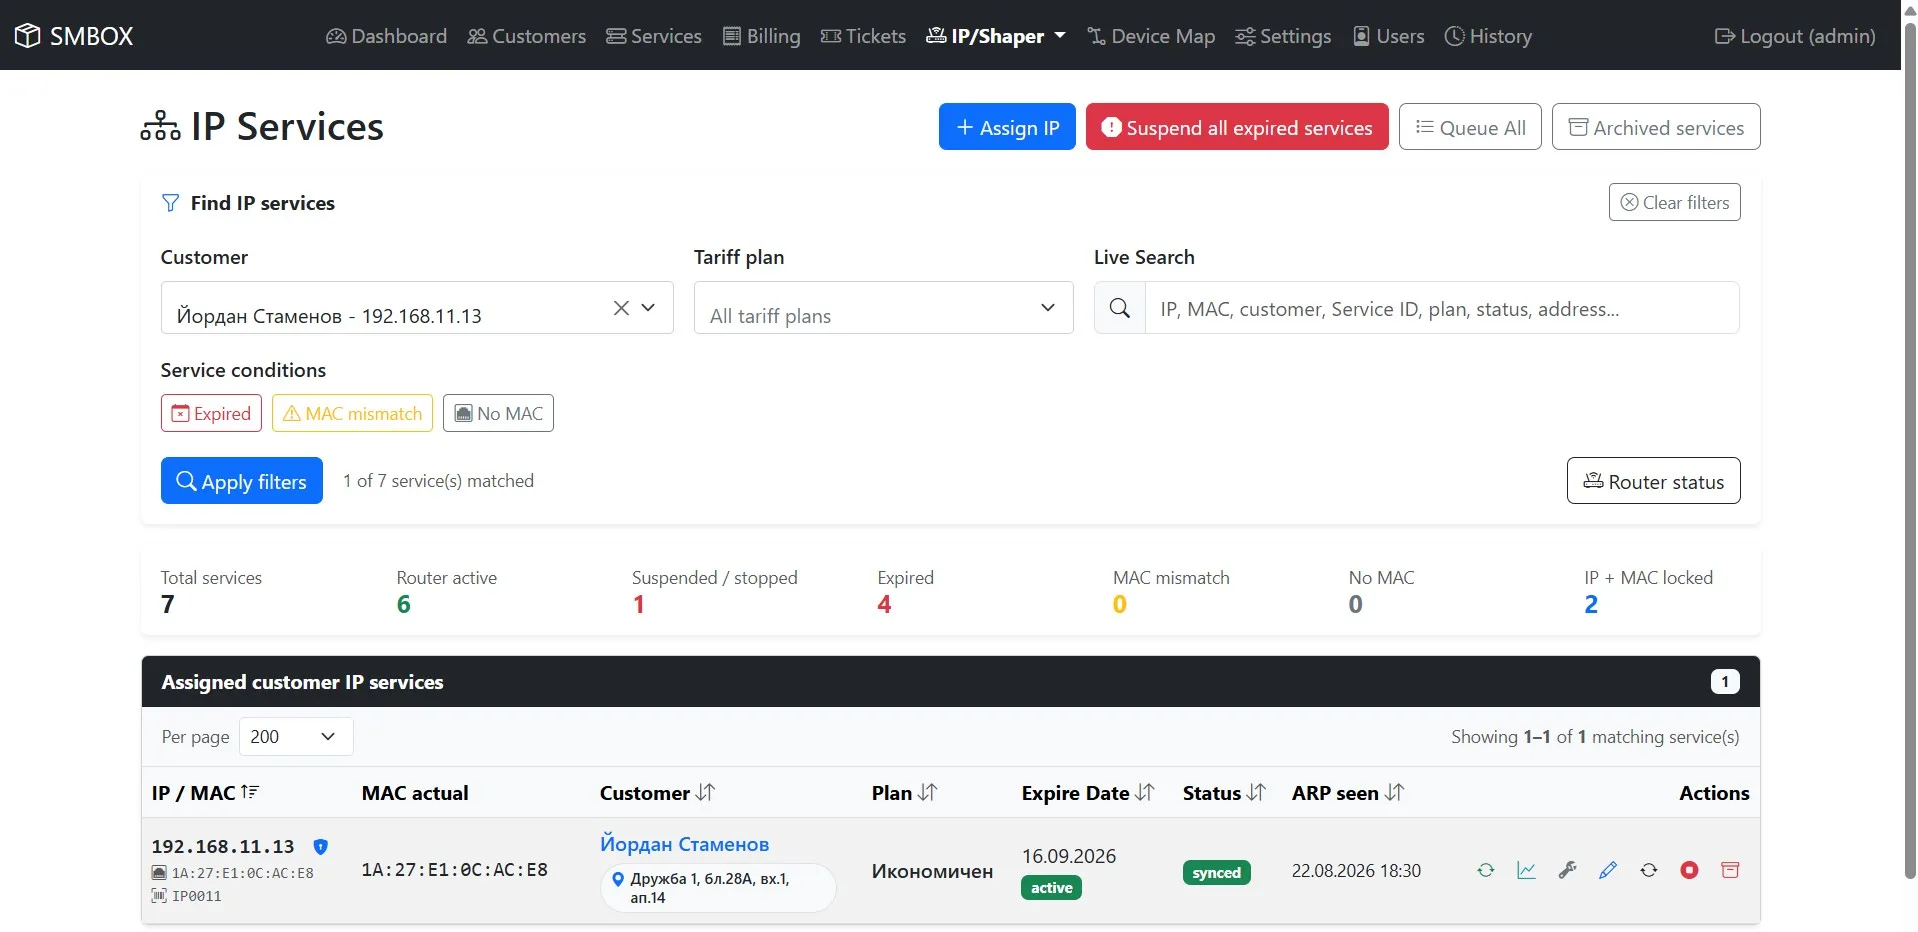The height and width of the screenshot is (932, 1918).
Task: Sort the table by Plan column
Action: click(x=928, y=792)
